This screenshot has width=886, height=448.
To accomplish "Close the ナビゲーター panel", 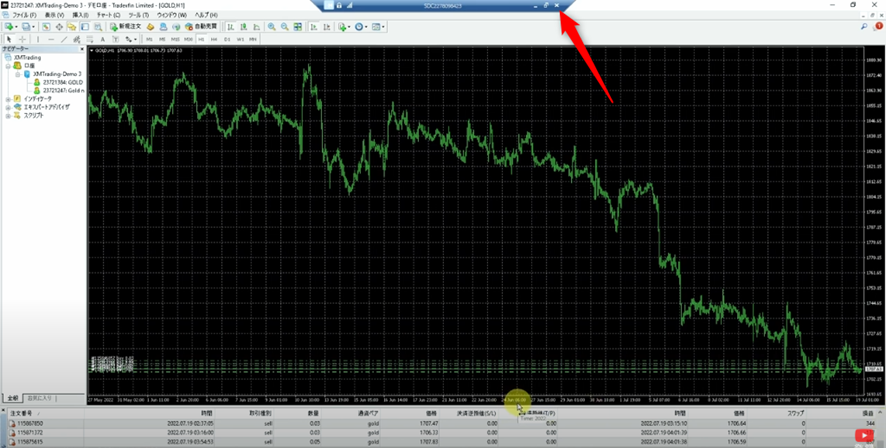I will pos(82,49).
